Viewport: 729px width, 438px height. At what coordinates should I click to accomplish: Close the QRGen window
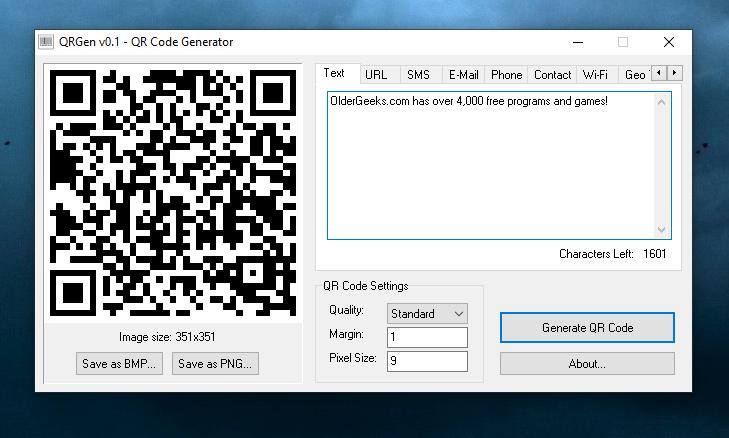(669, 42)
